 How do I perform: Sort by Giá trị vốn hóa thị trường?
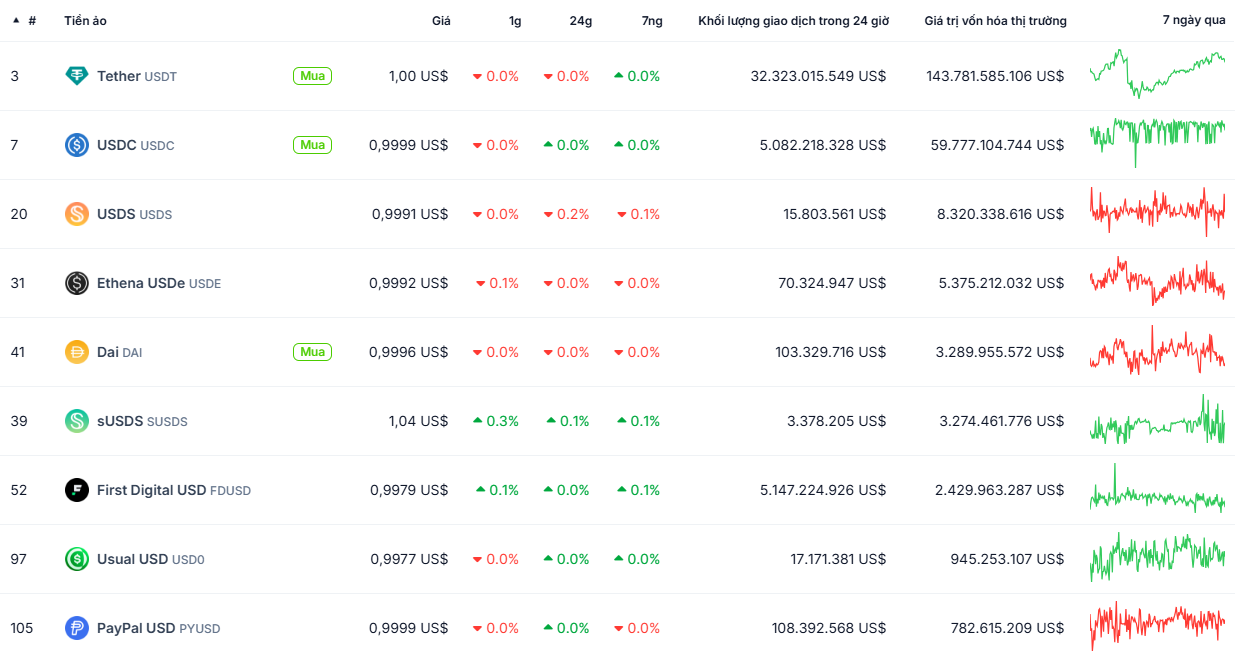[x=994, y=20]
